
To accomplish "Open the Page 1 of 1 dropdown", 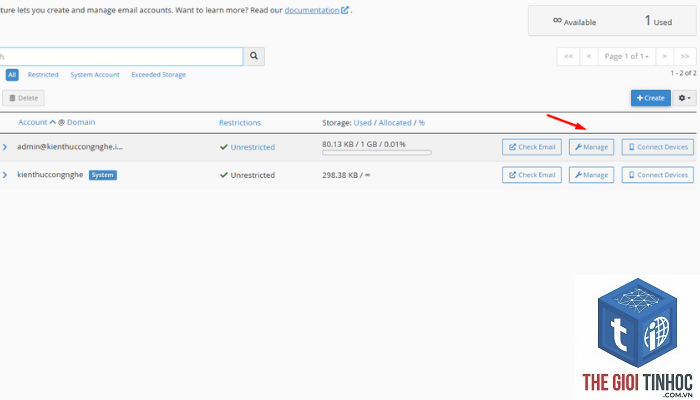I will 626,56.
